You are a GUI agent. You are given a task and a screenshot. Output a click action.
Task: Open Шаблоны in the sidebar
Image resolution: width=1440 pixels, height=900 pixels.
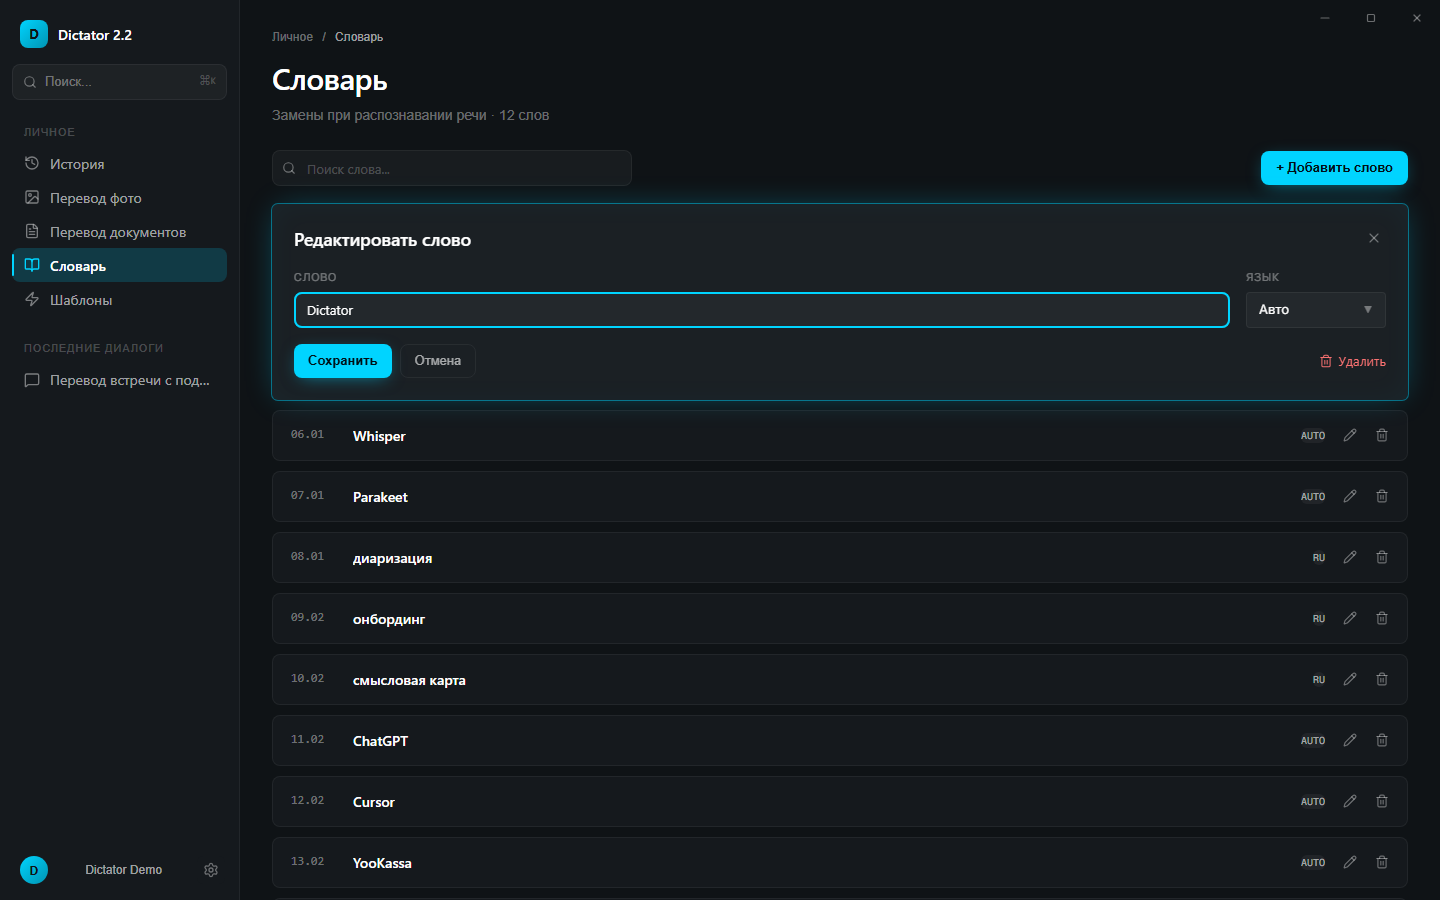pyautogui.click(x=119, y=300)
